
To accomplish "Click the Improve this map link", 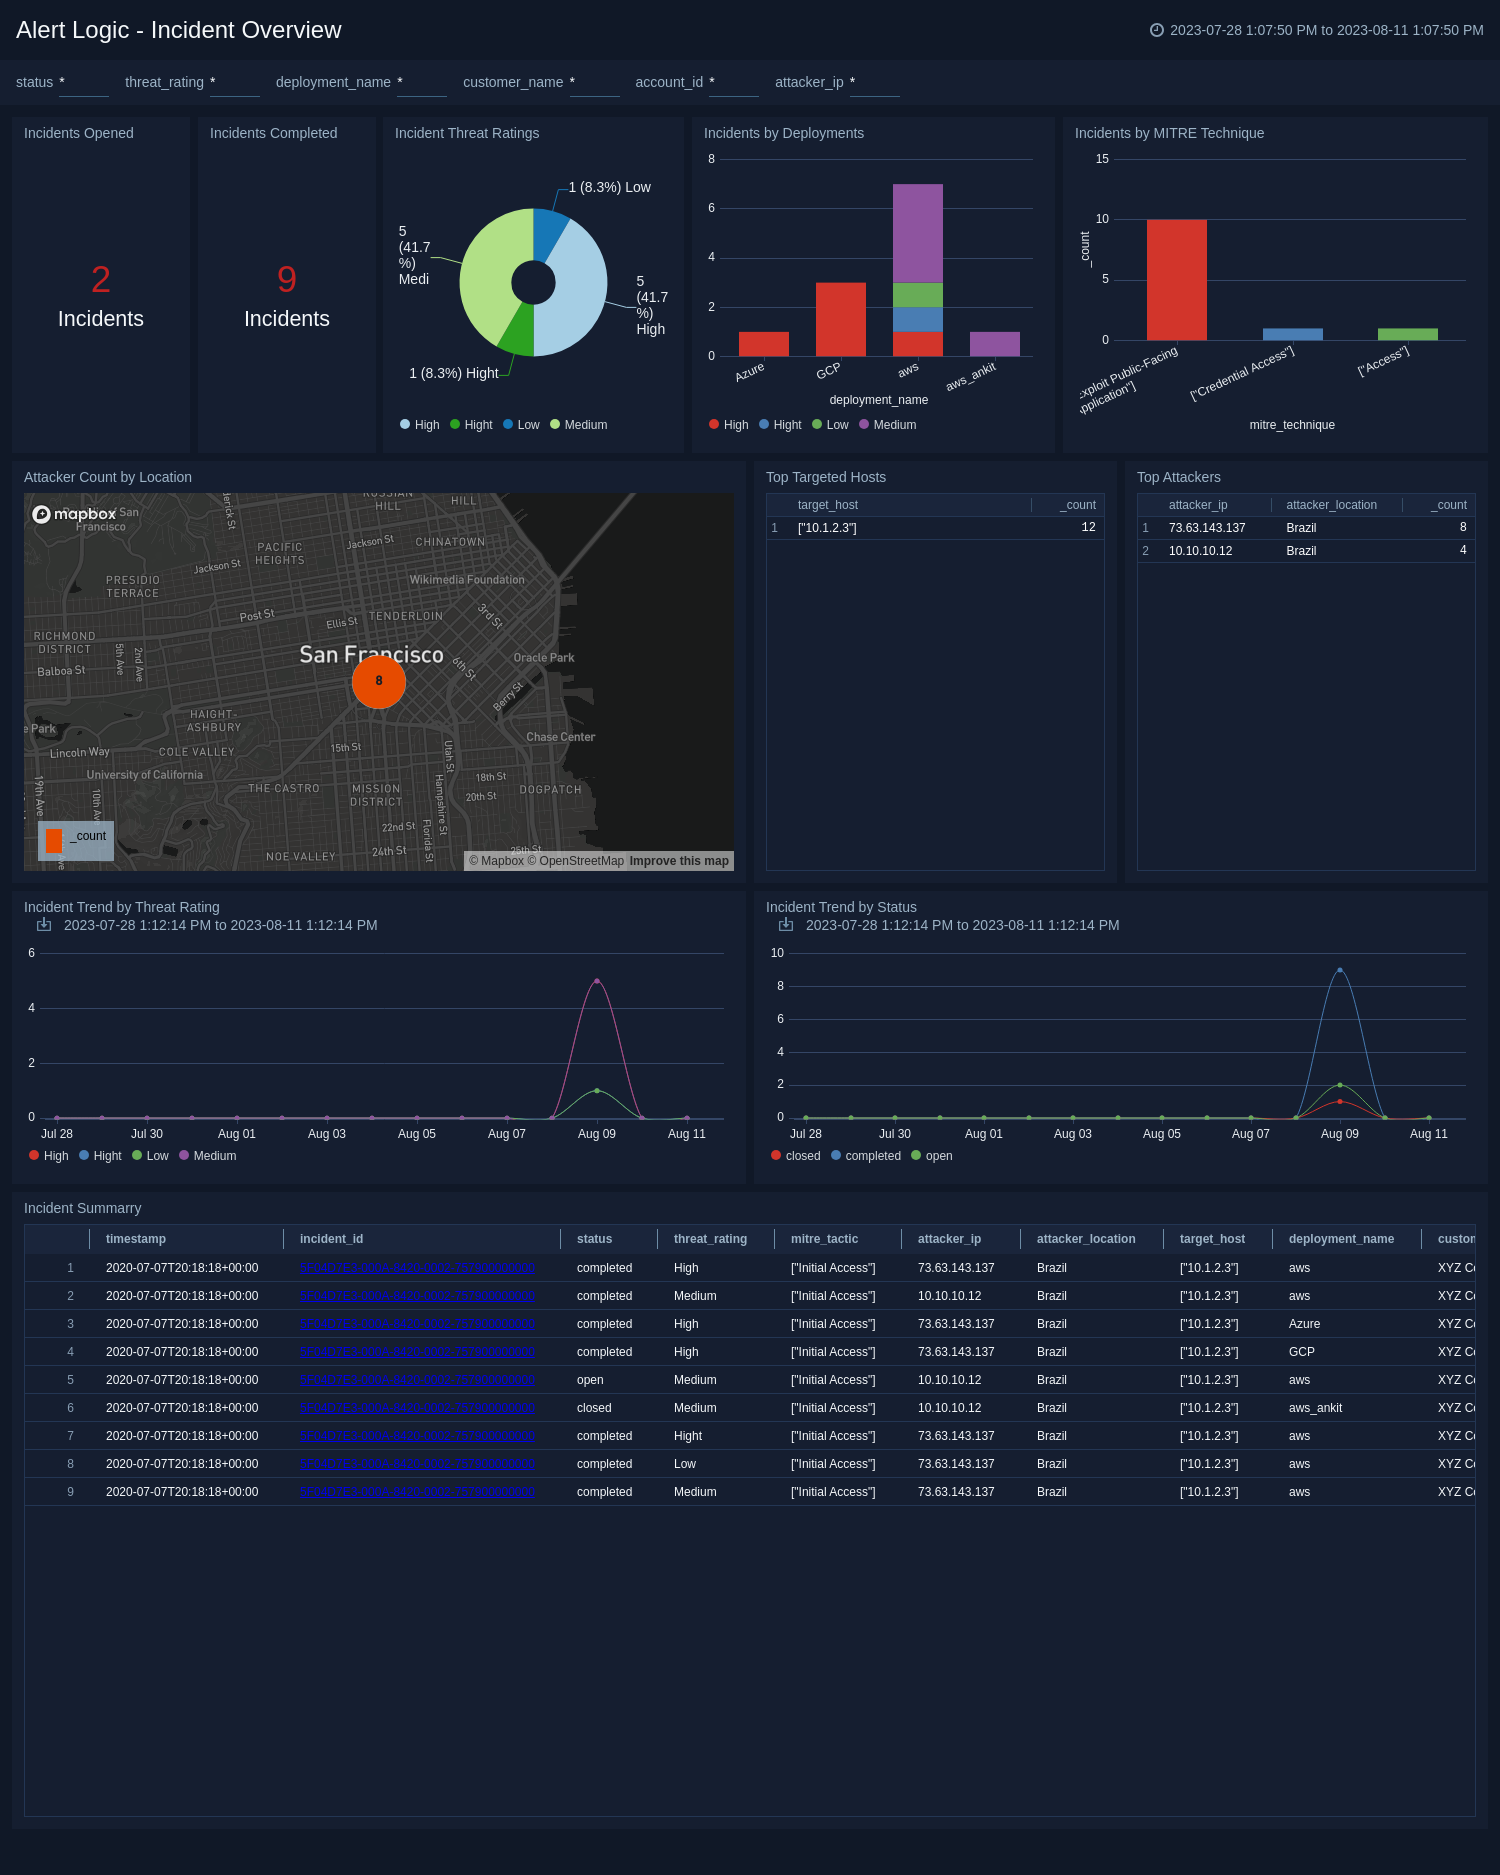I will 679,861.
